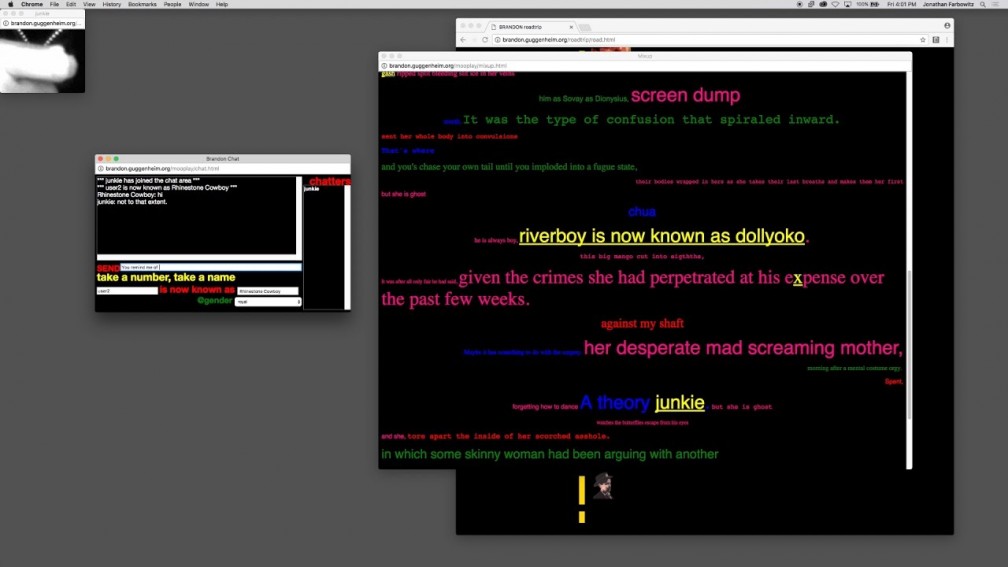Click the chat message input field
This screenshot has height=567, width=1008.
pos(210,268)
